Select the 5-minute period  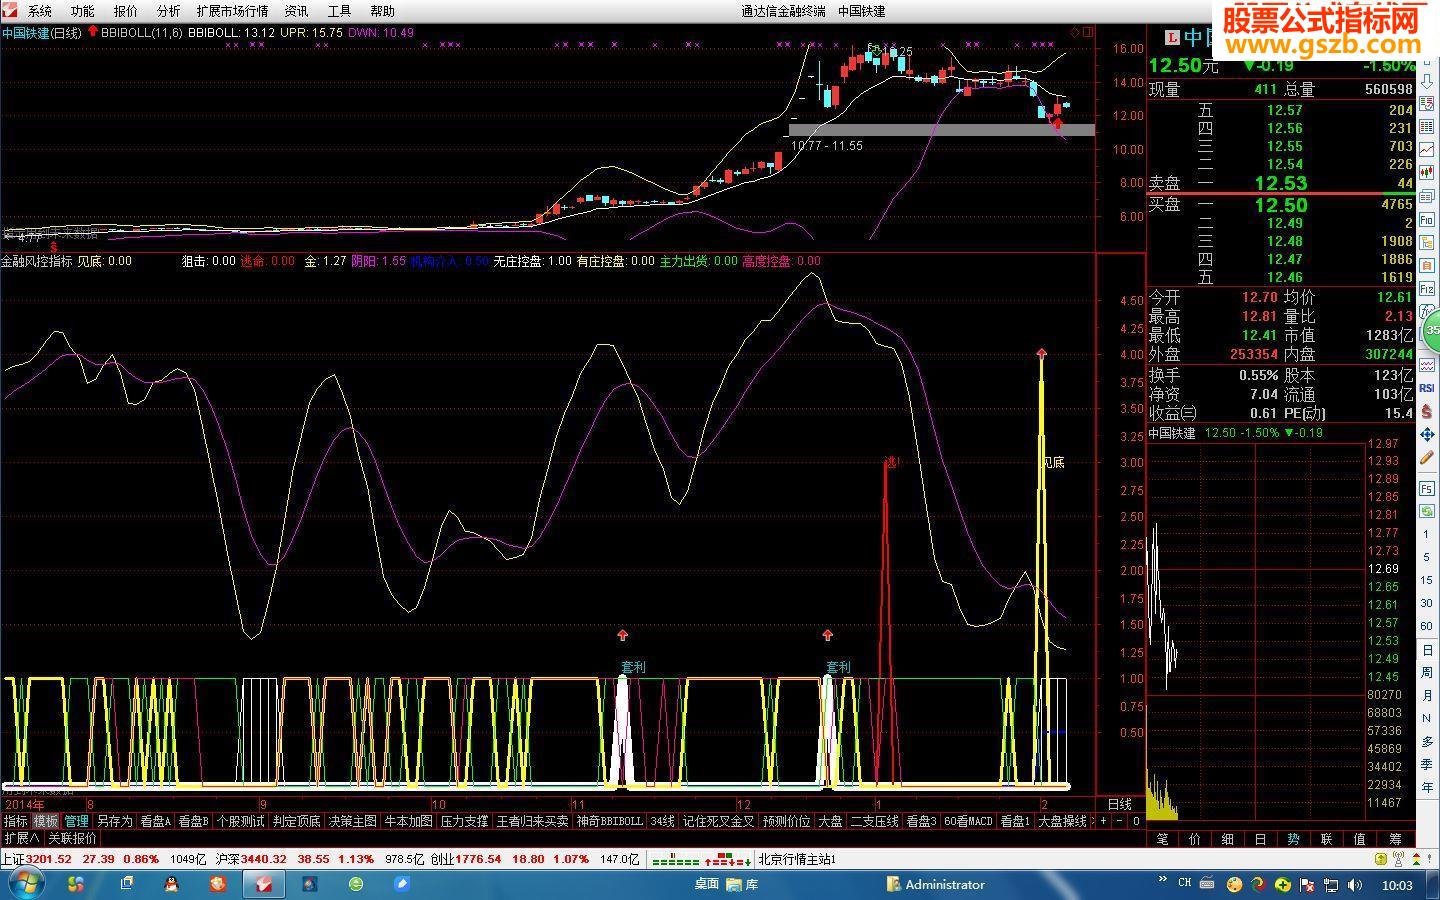tap(1427, 558)
